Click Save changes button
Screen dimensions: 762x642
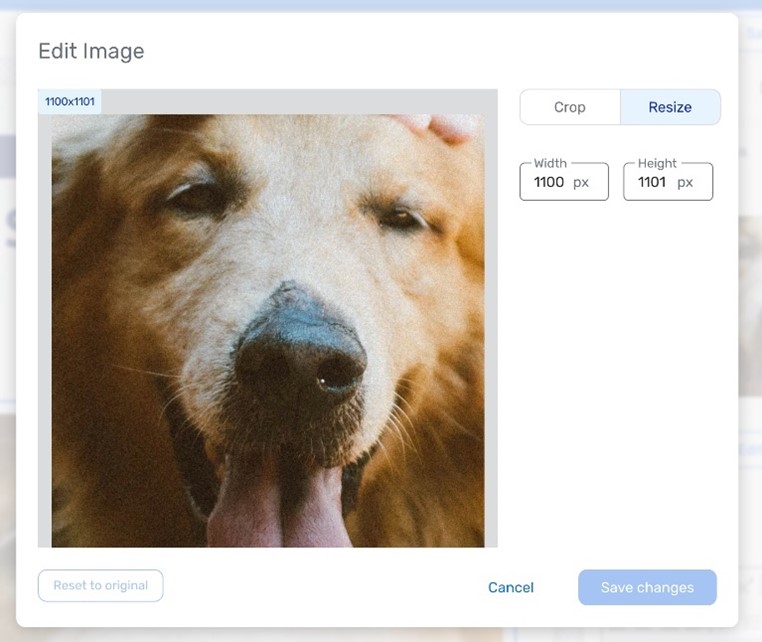pyautogui.click(x=647, y=588)
